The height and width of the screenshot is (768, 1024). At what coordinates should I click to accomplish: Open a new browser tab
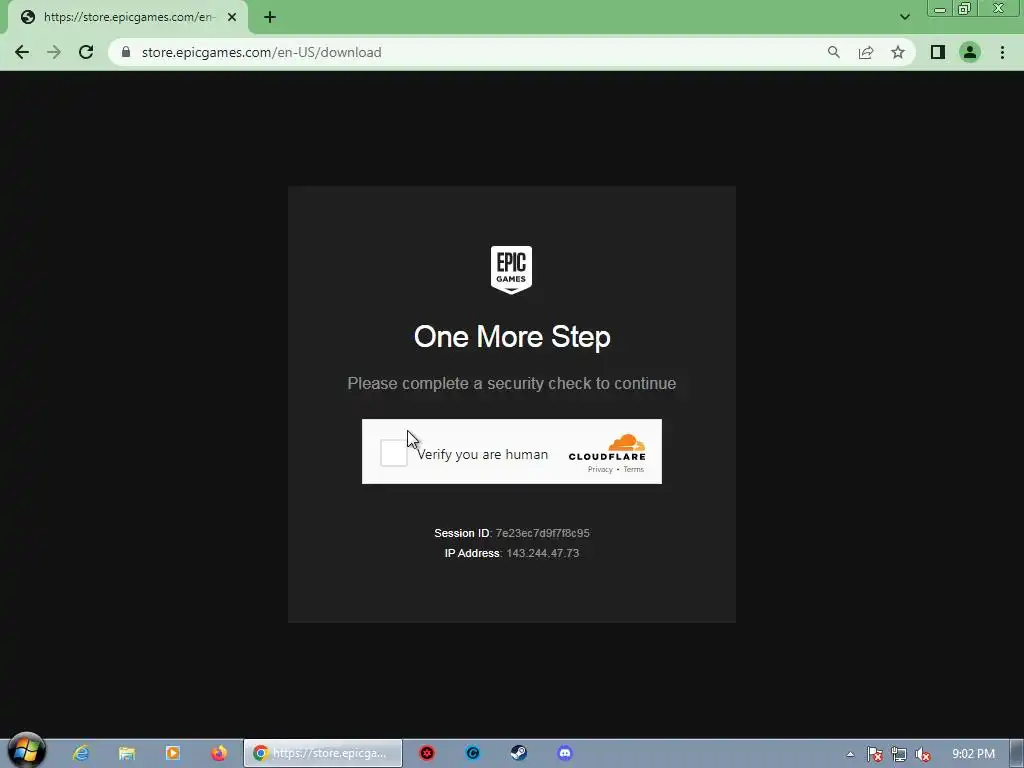point(270,18)
